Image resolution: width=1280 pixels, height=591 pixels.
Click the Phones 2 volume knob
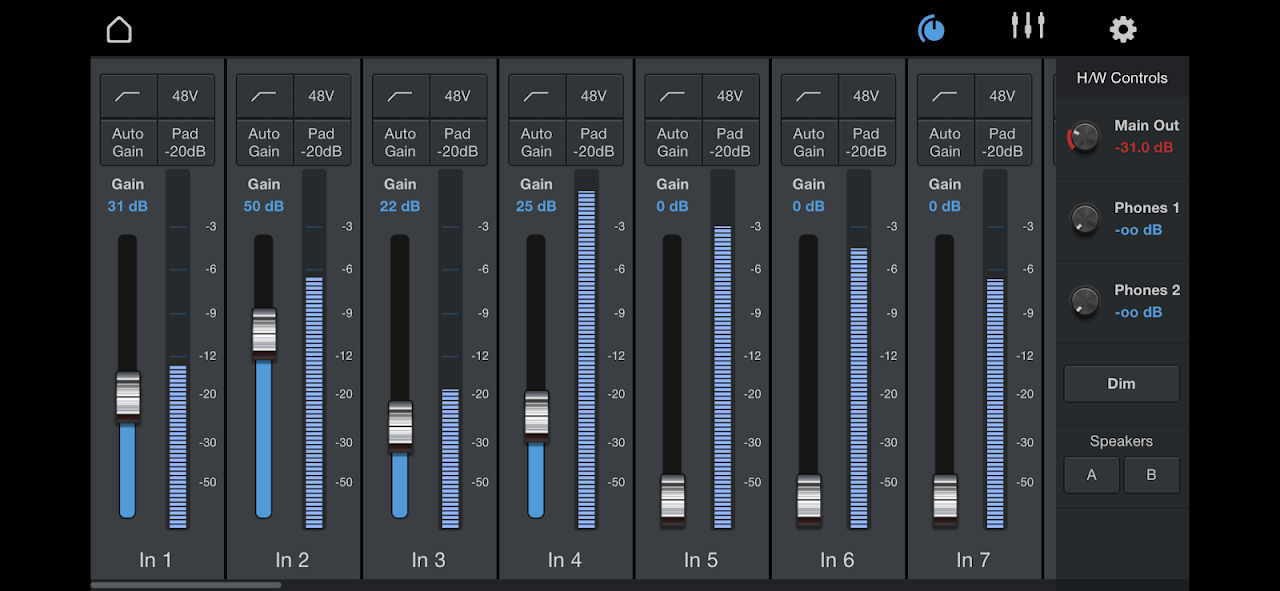pyautogui.click(x=1084, y=301)
